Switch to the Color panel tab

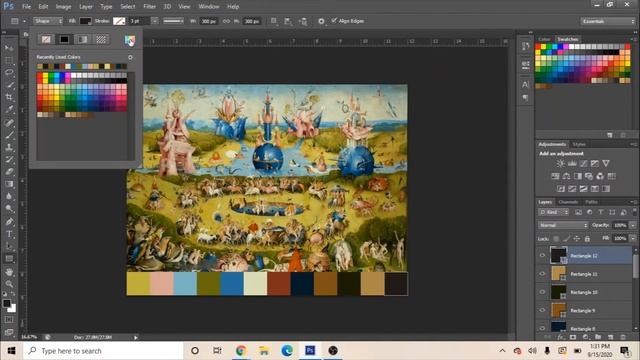pos(544,39)
